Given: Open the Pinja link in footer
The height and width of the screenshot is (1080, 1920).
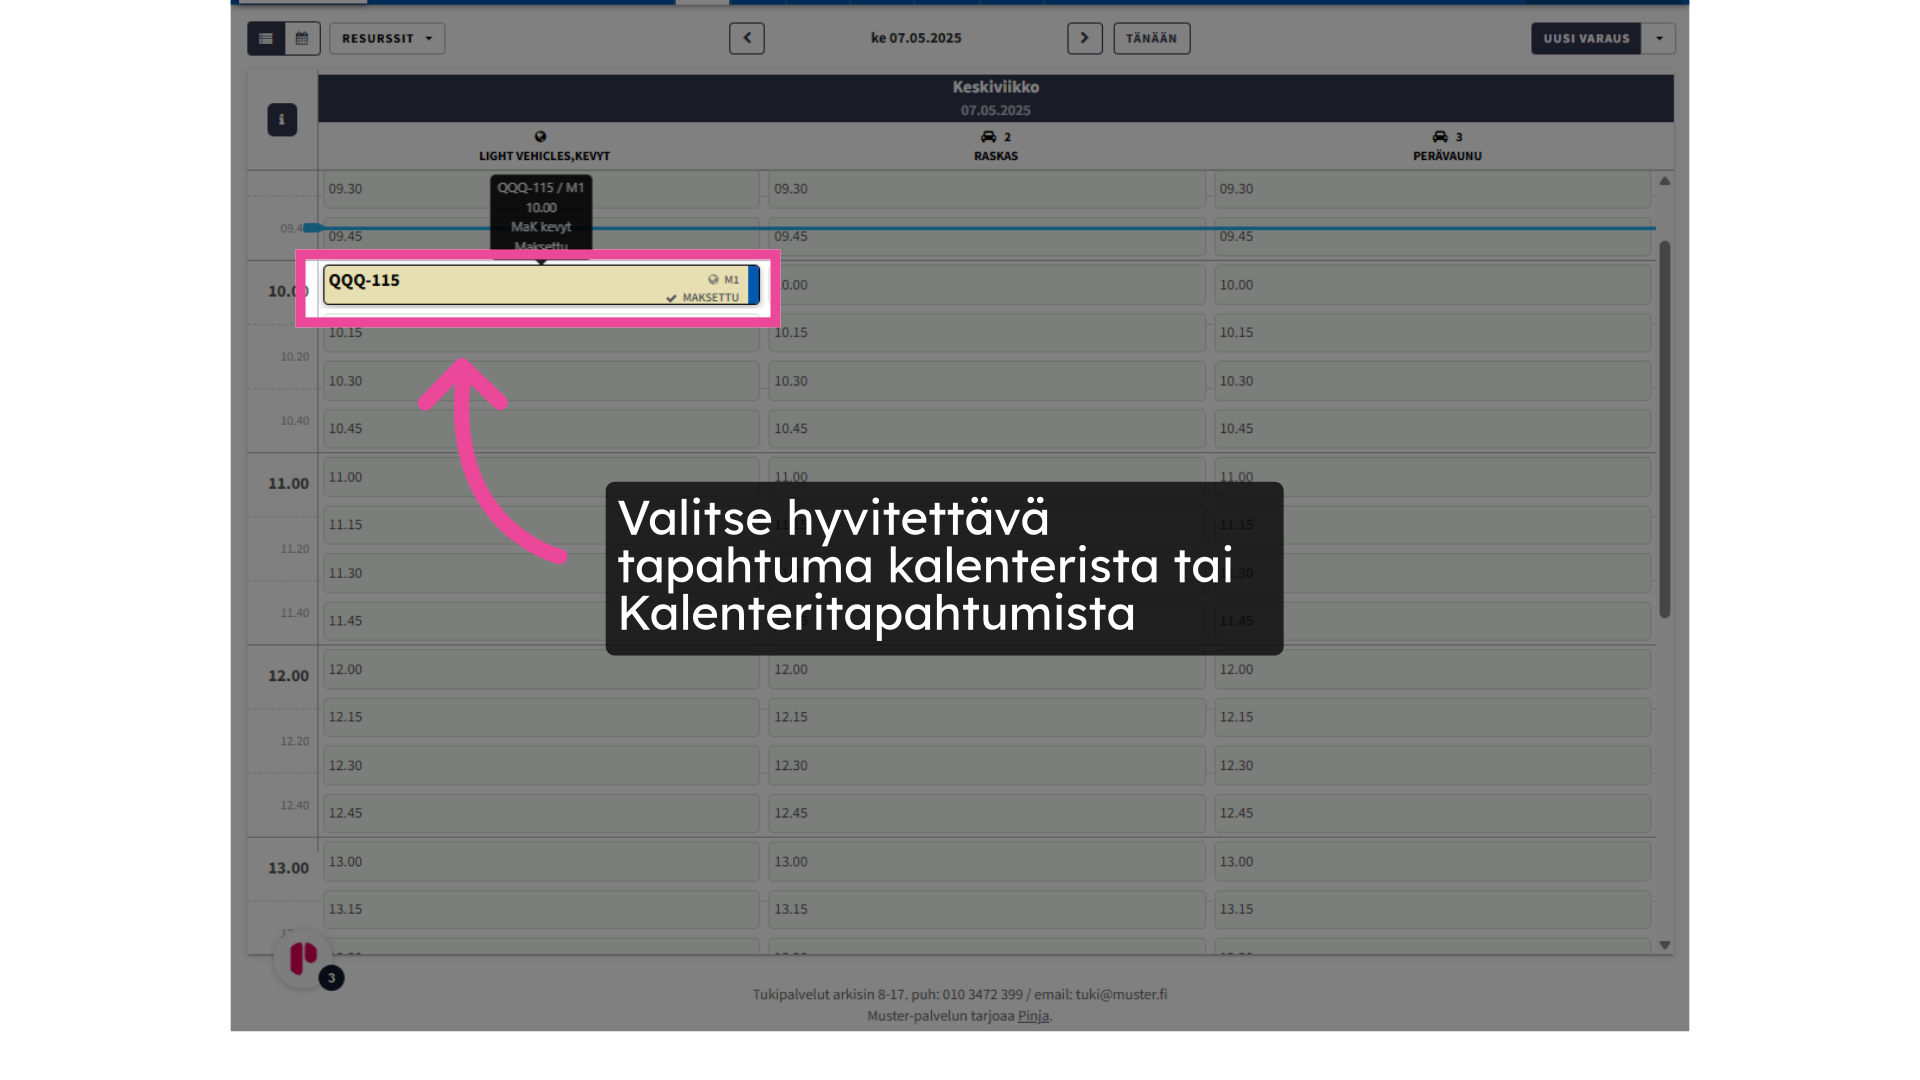Looking at the screenshot, I should tap(1033, 1016).
